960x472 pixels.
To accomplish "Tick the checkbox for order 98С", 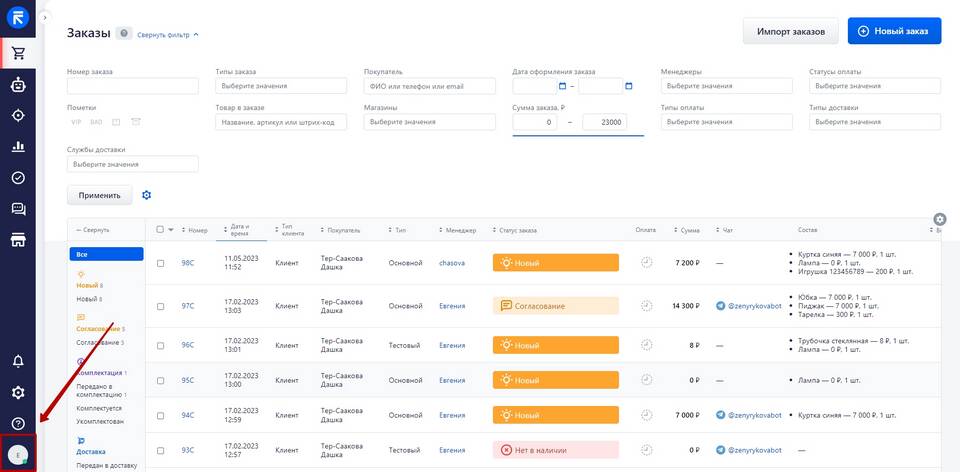I will (x=160, y=263).
